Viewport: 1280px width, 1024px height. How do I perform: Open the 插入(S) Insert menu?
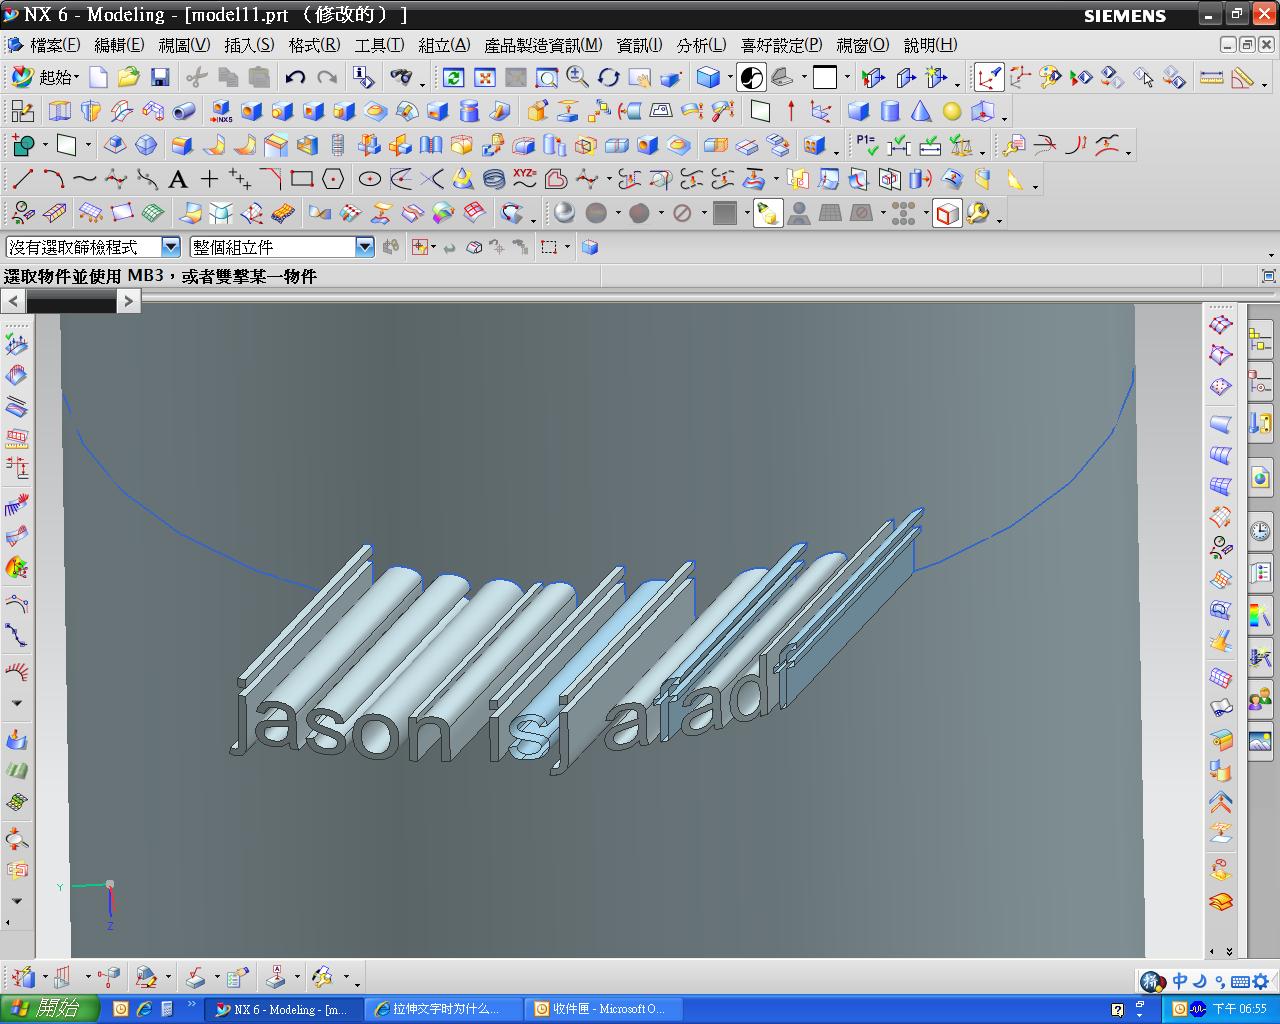click(249, 45)
